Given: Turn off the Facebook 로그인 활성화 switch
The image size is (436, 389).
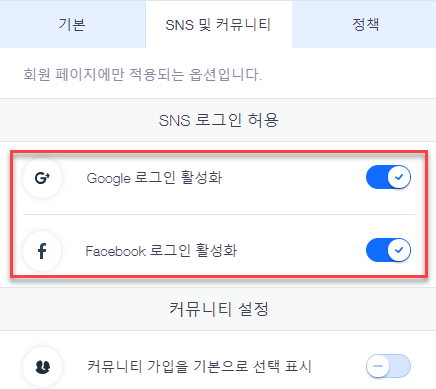Looking at the screenshot, I should tap(388, 250).
